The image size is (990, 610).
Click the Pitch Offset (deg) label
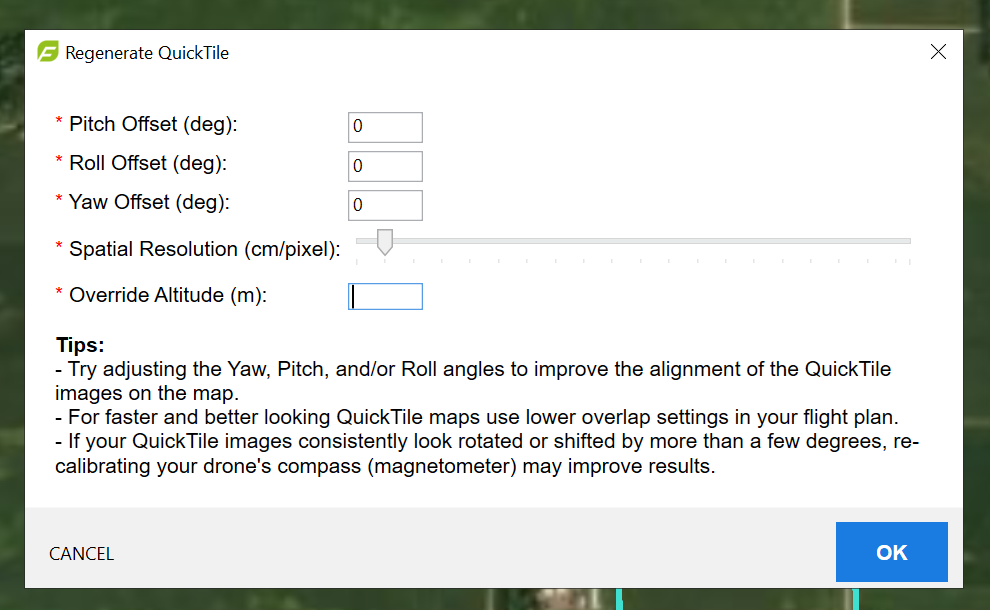click(x=153, y=124)
